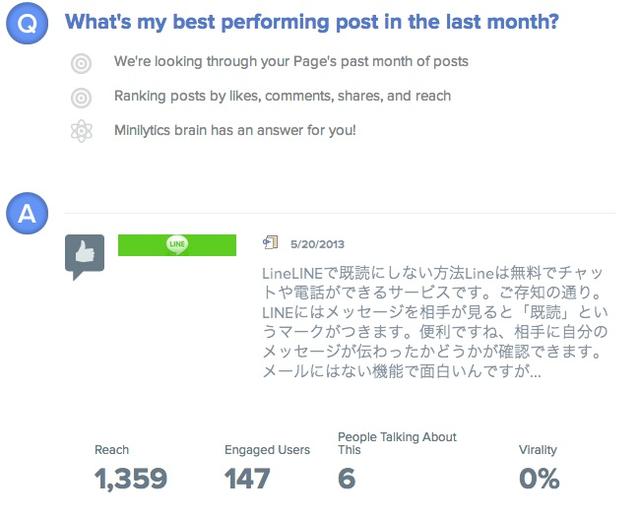640x525 pixels.
Task: Click the thumbs-up like speech bubble icon
Action: pyautogui.click(x=84, y=255)
